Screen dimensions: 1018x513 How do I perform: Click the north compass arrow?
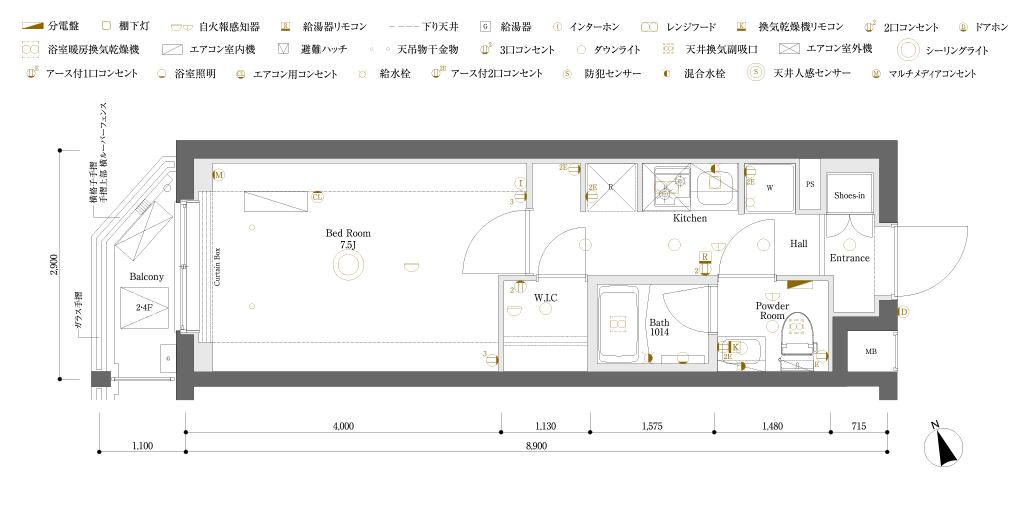click(x=942, y=447)
